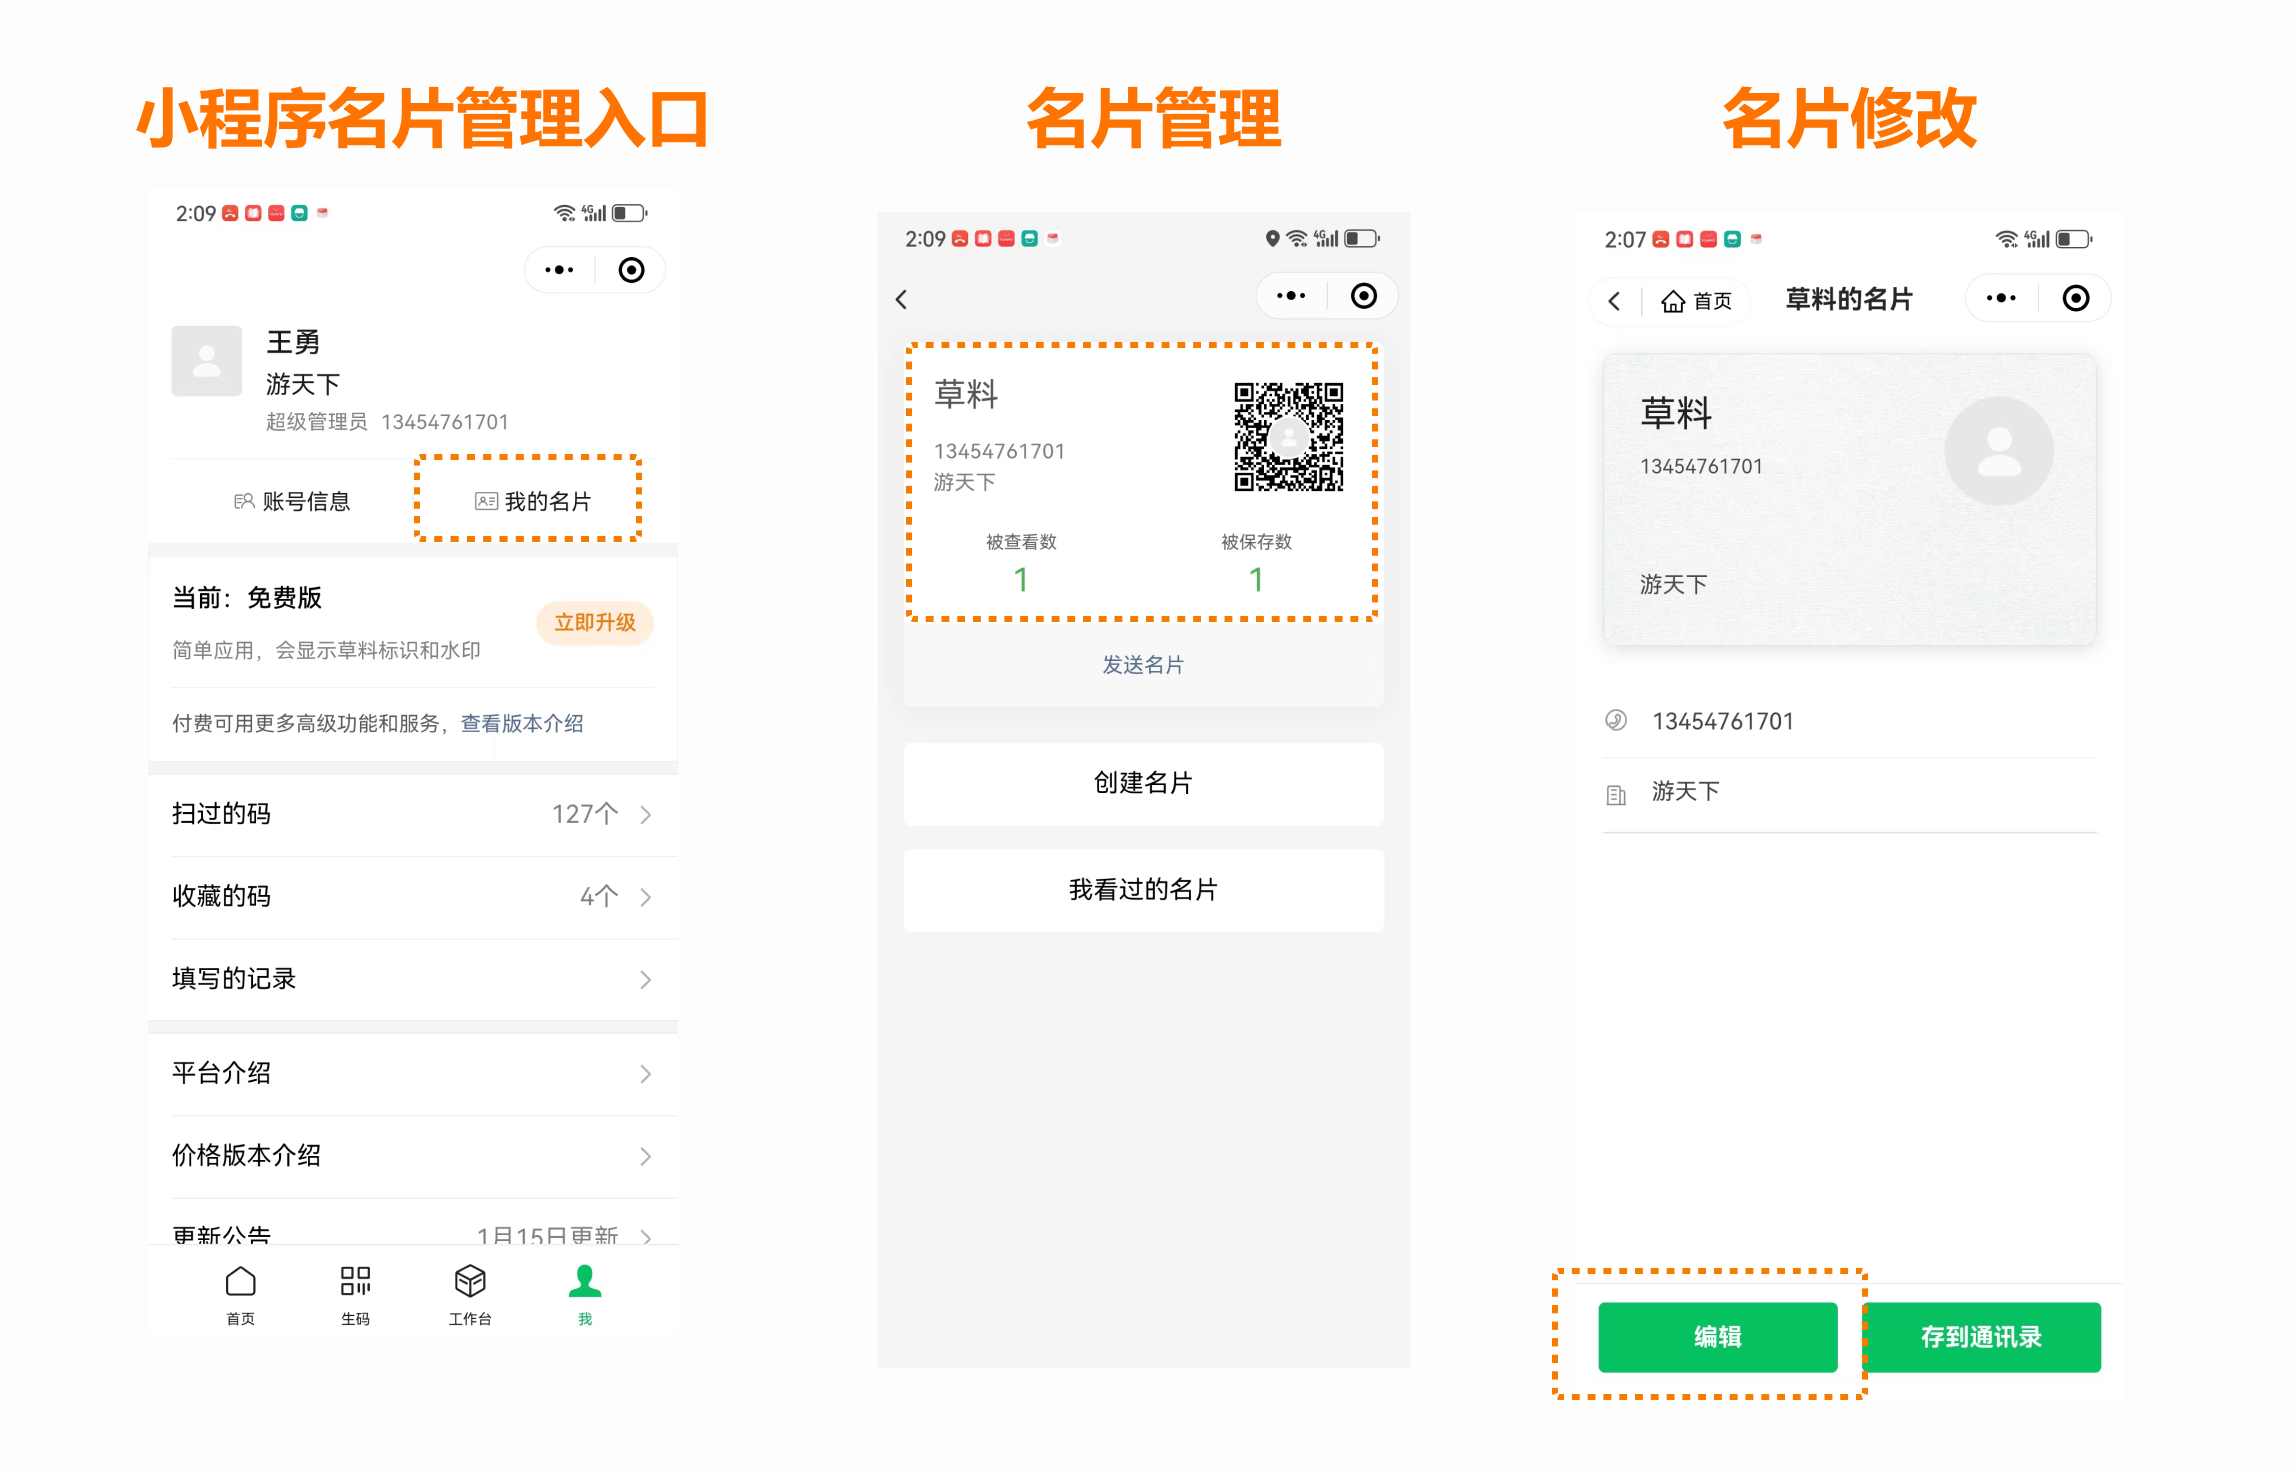Click the 存到通讯录 button
2296x1472 pixels.
point(1984,1337)
